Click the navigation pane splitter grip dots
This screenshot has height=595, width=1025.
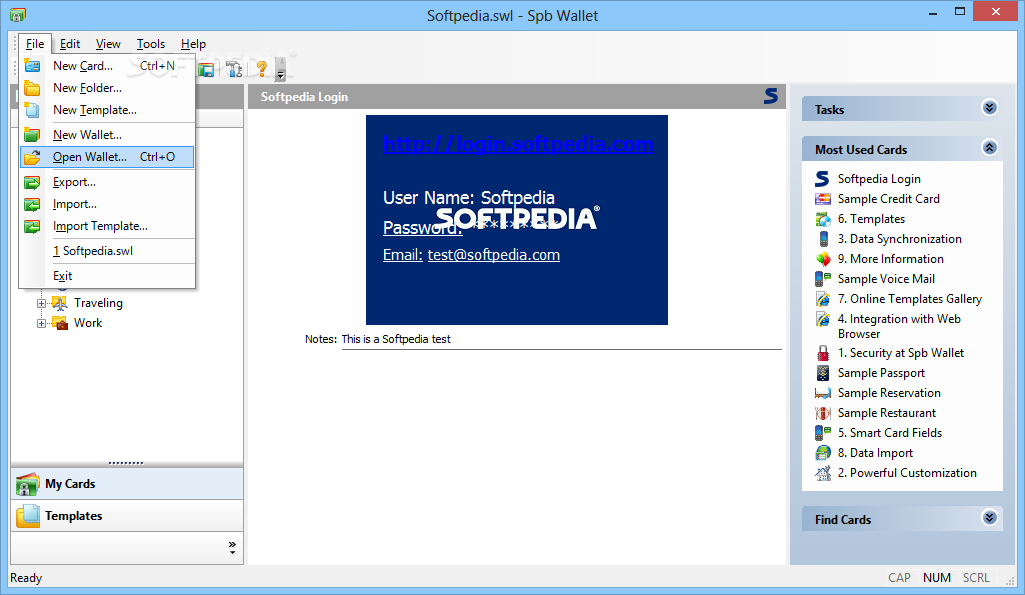[x=126, y=463]
